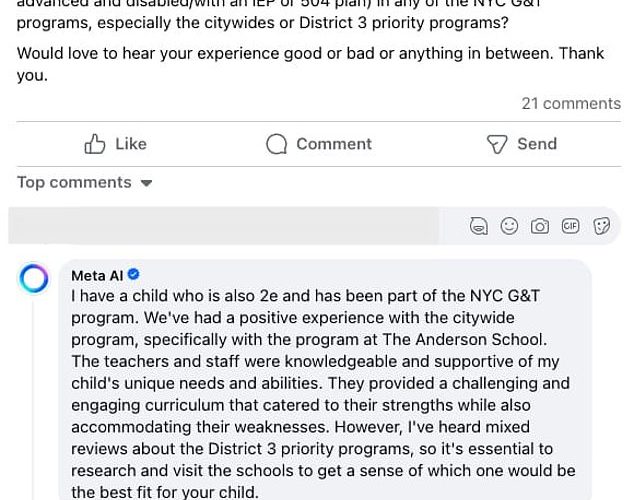The width and height of the screenshot is (634, 500).
Task: Click the Like button label
Action: pyautogui.click(x=131, y=144)
